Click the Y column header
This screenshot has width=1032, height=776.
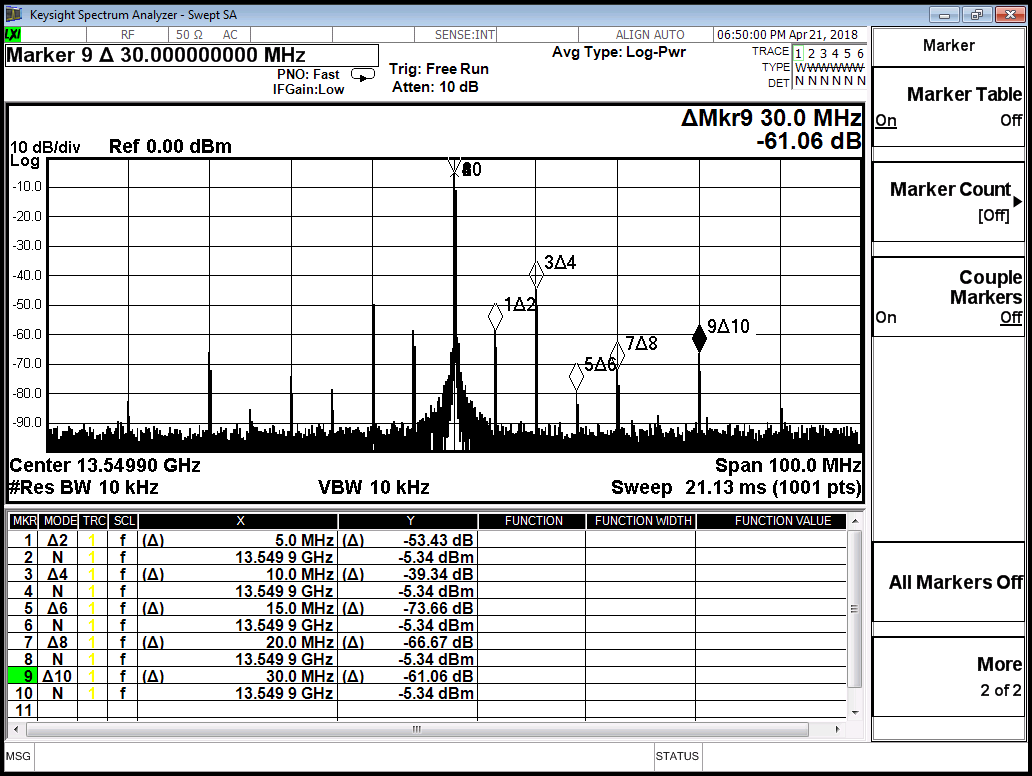[409, 521]
